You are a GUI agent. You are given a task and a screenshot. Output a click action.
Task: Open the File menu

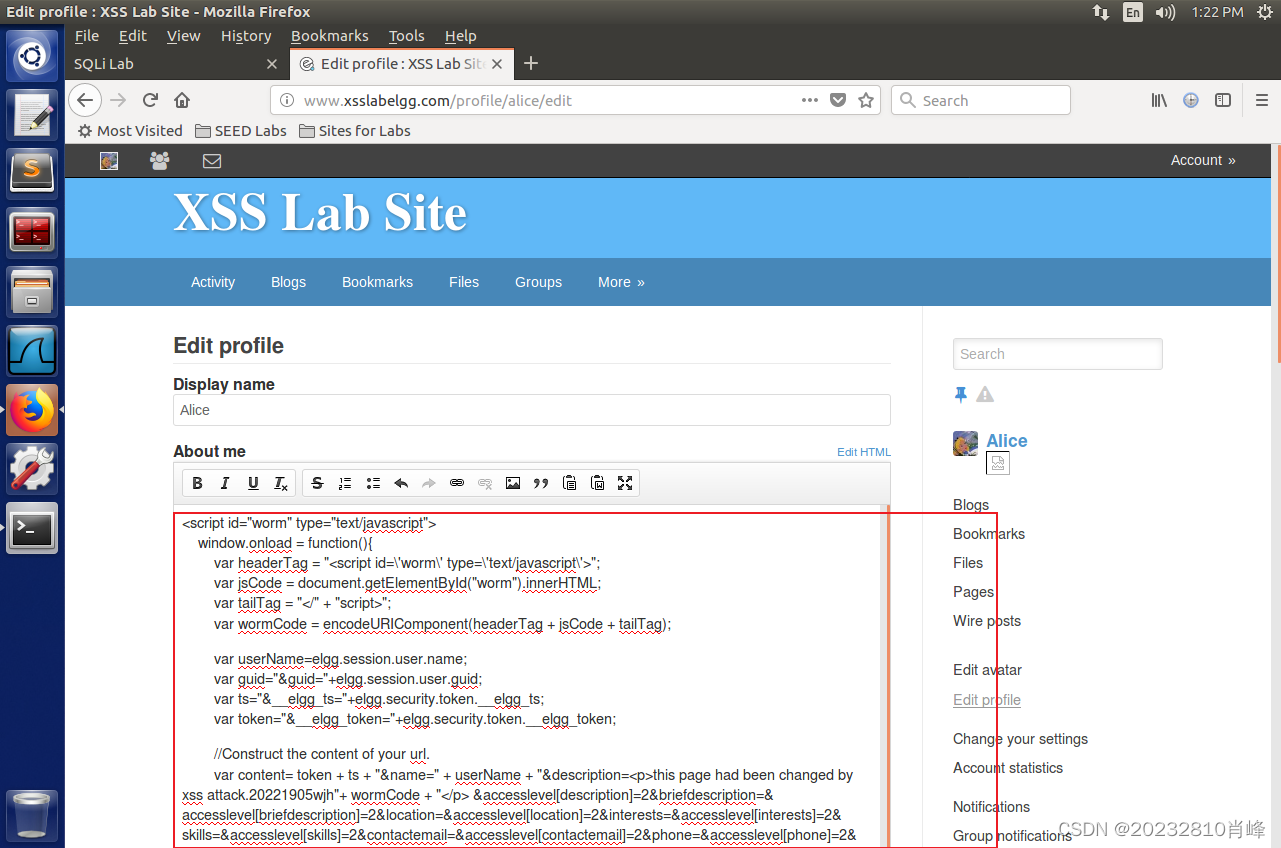87,36
